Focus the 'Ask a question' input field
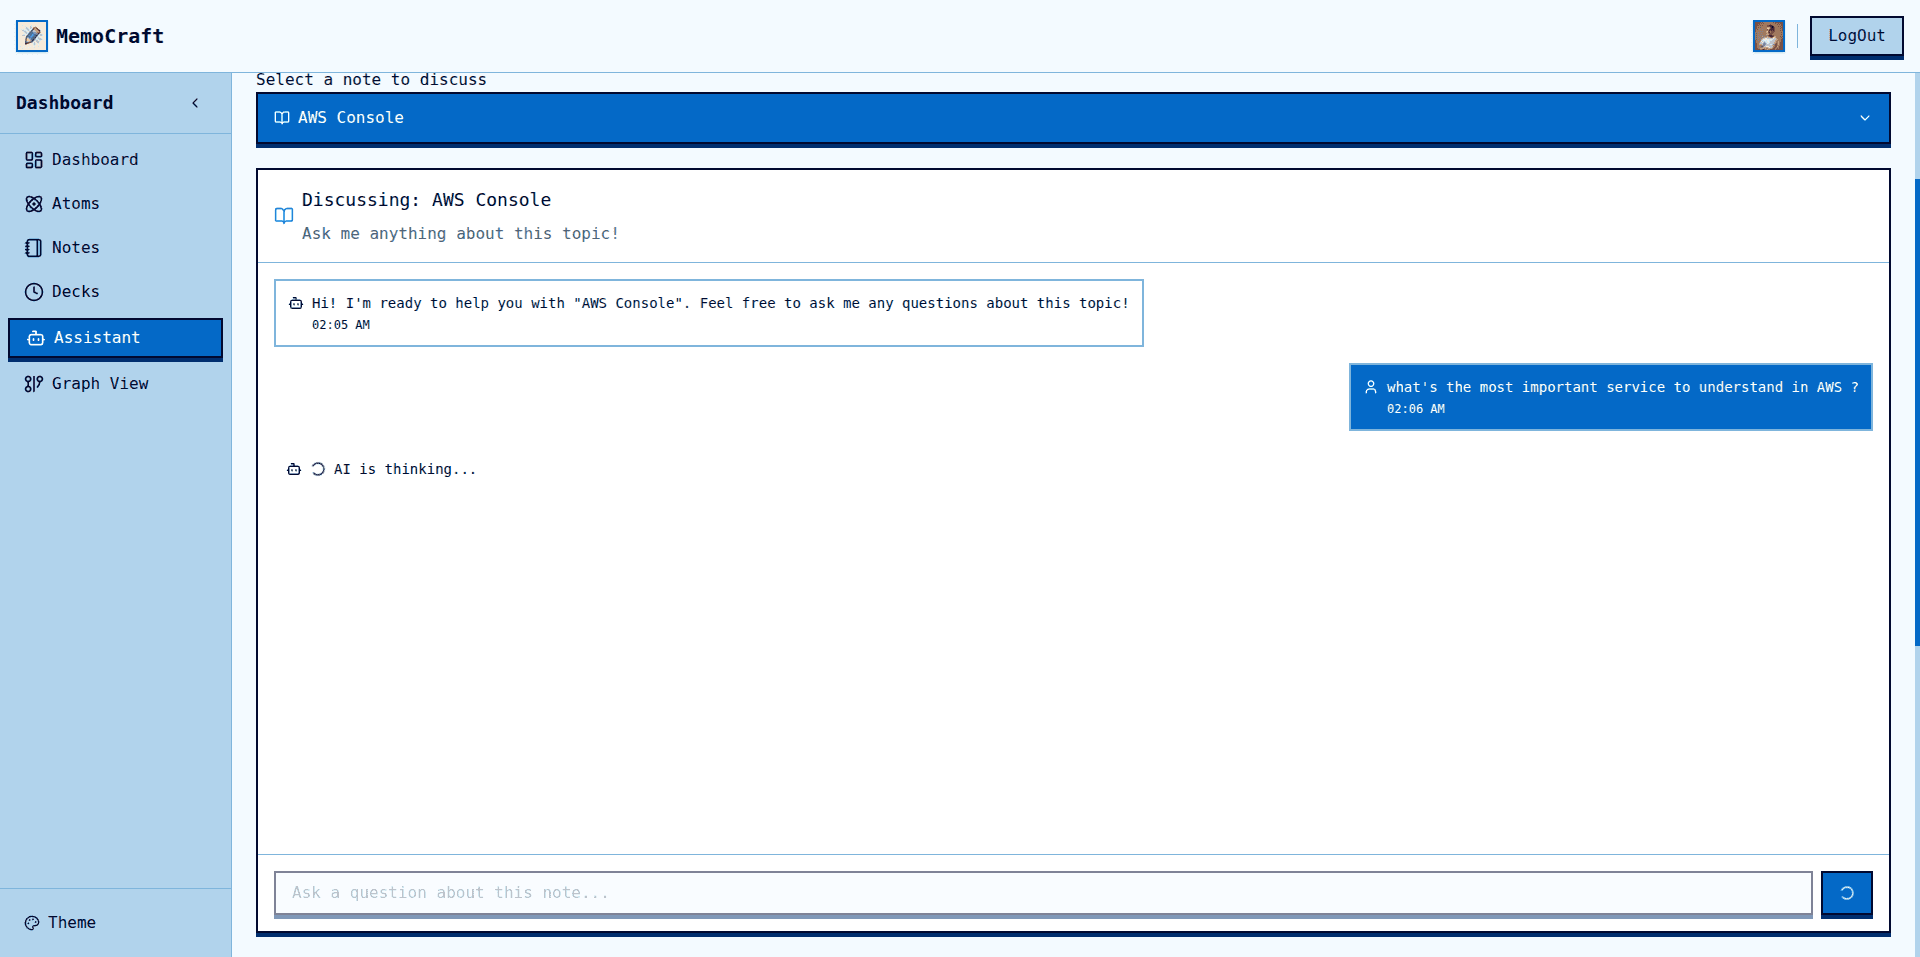This screenshot has height=957, width=1920. [x=1043, y=893]
